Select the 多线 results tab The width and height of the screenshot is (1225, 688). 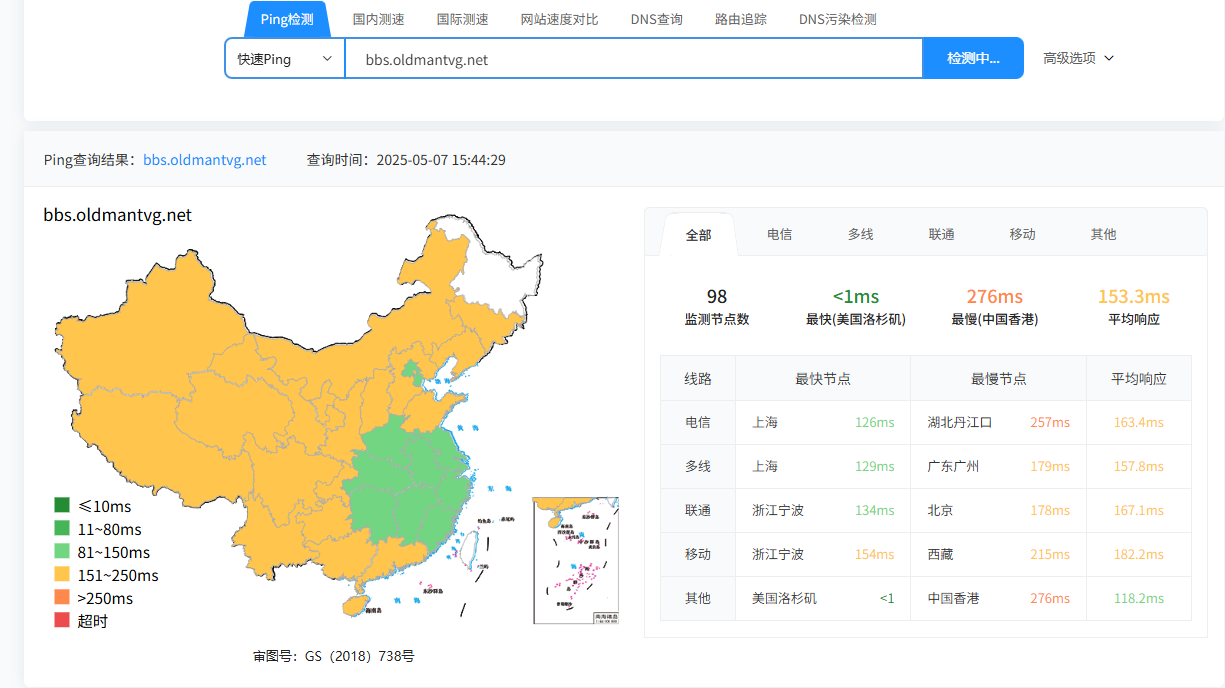click(x=860, y=234)
